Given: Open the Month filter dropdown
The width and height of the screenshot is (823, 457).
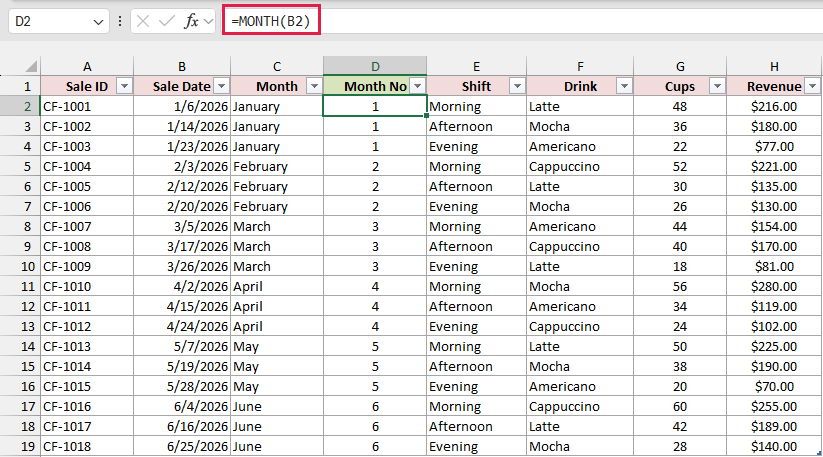Looking at the screenshot, I should click(314, 86).
